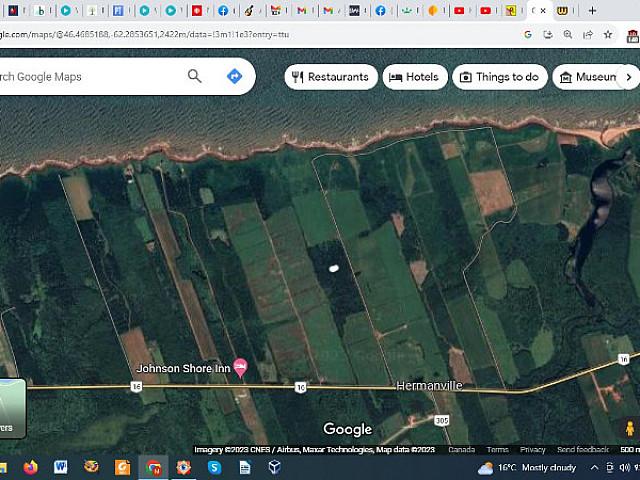Open the Privacy link in the map footer
The height and width of the screenshot is (480, 640).
coord(533,449)
